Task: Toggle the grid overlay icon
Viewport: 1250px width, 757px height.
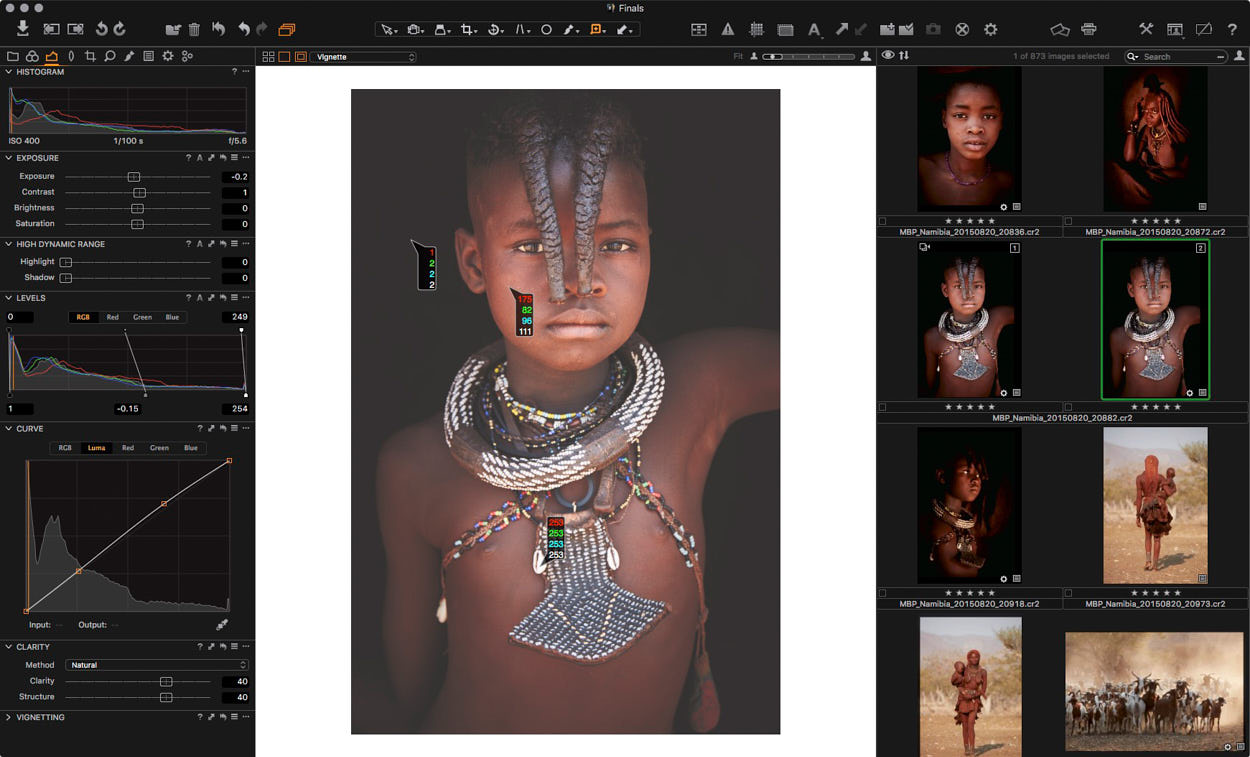Action: pos(757,30)
